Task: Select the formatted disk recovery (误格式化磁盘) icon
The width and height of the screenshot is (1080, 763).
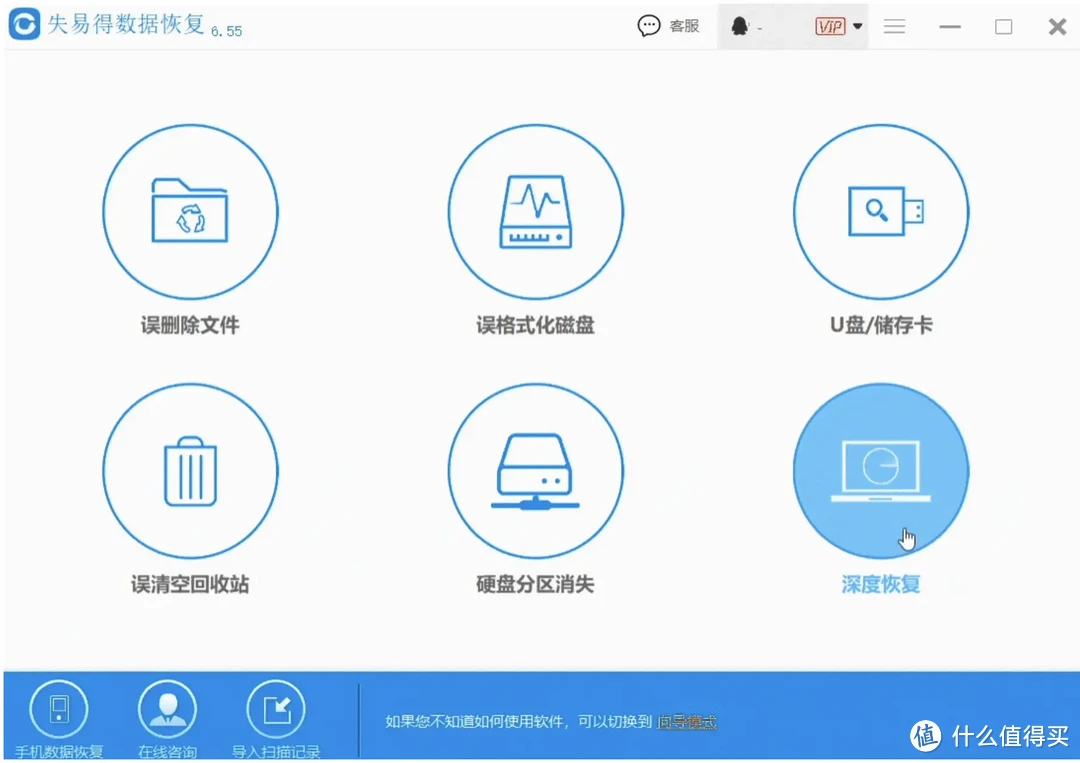Action: point(535,211)
